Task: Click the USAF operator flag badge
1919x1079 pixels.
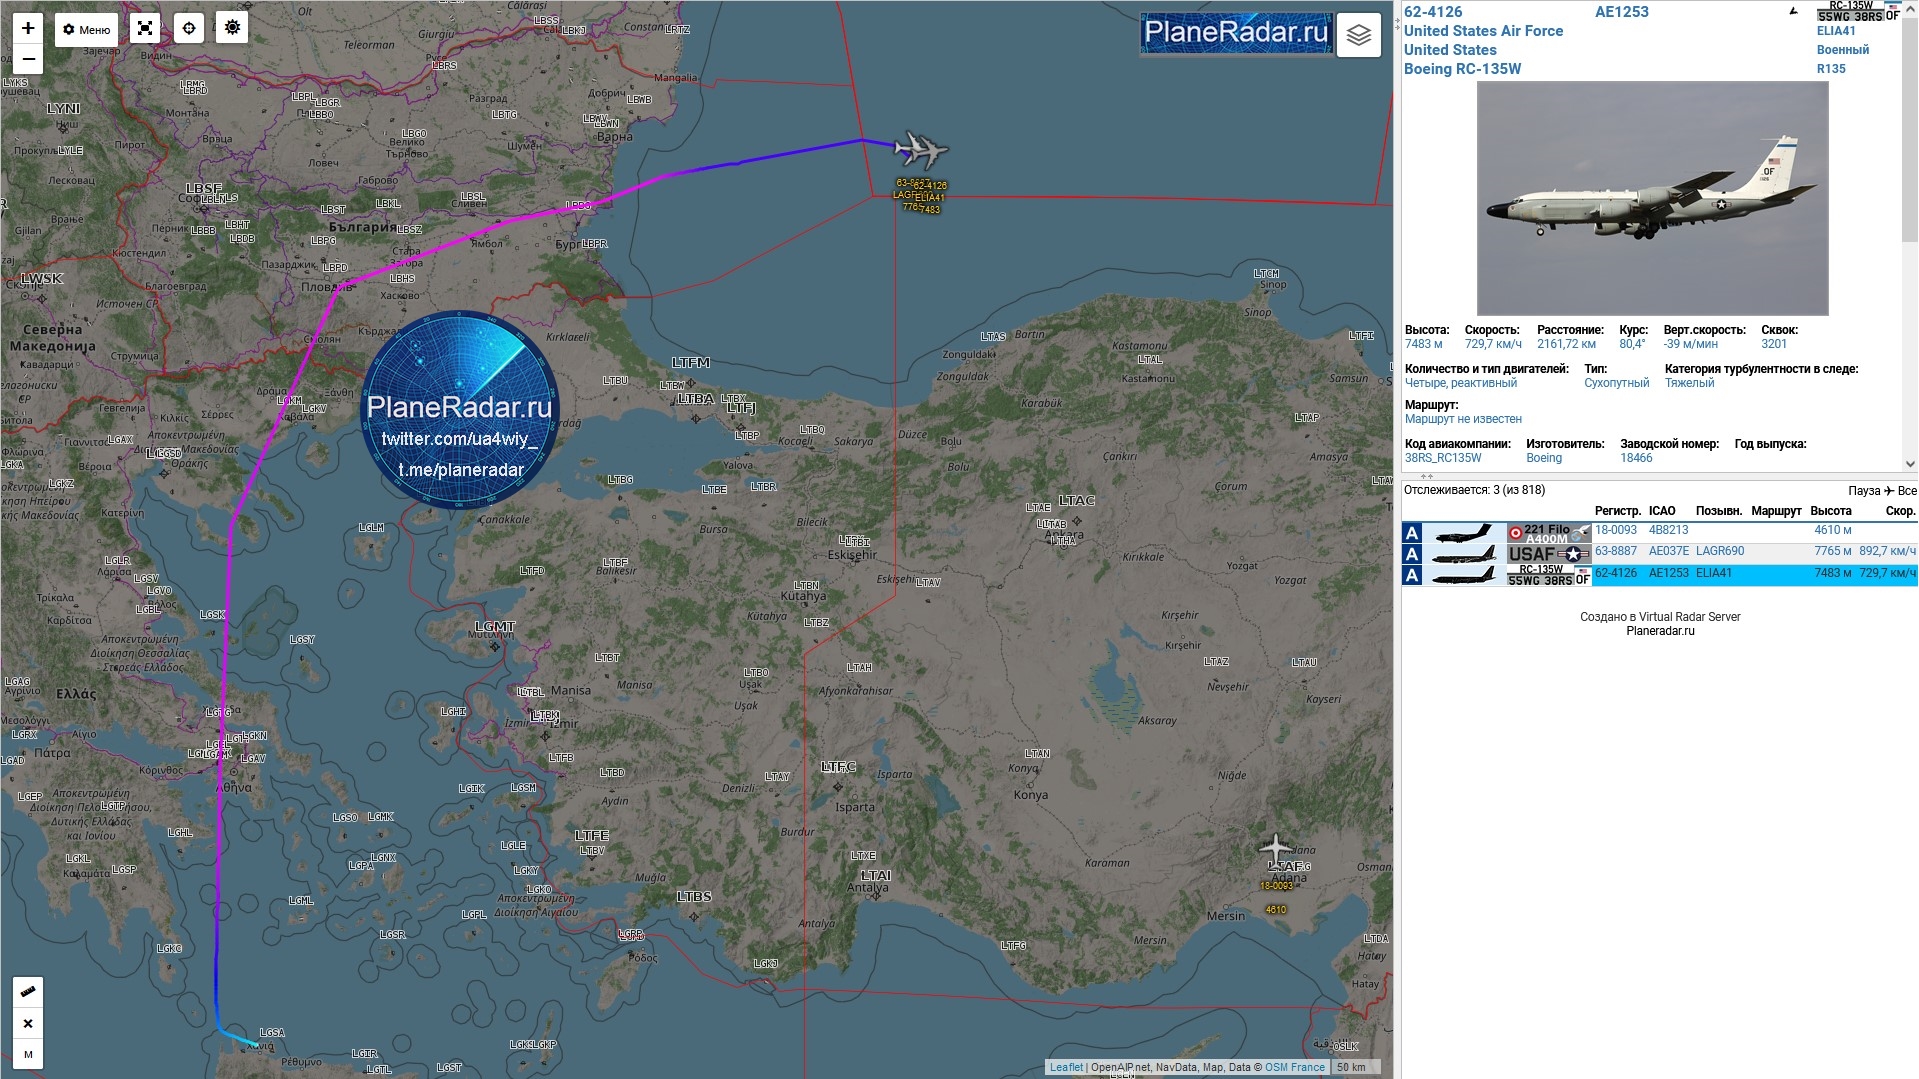Action: point(1549,554)
